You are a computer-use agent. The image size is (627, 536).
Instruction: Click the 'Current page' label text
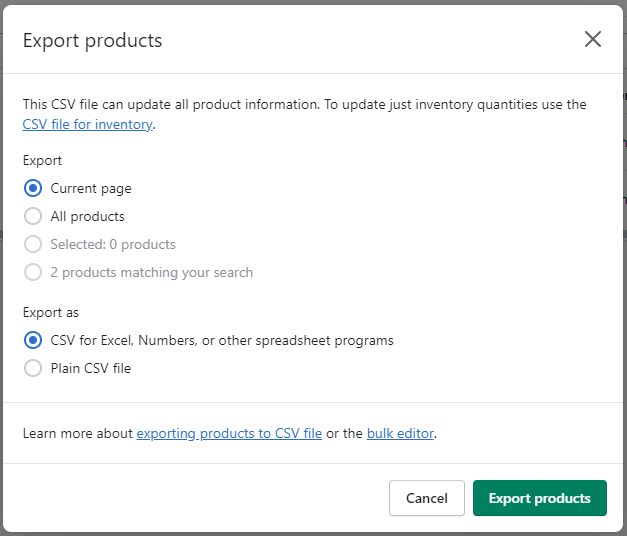pyautogui.click(x=91, y=188)
